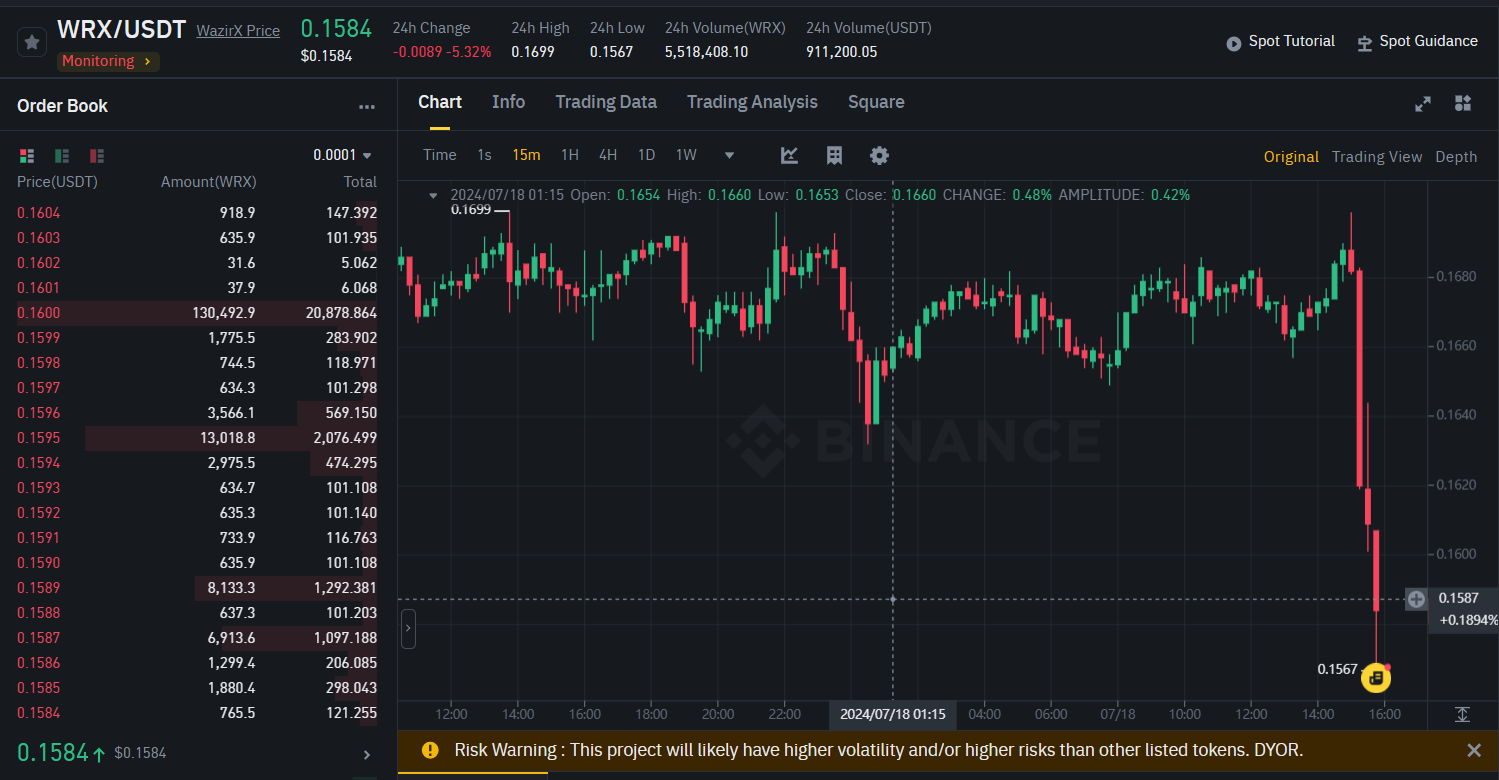
Task: Click the 2024/07/18 01:15 time label
Action: pos(892,714)
